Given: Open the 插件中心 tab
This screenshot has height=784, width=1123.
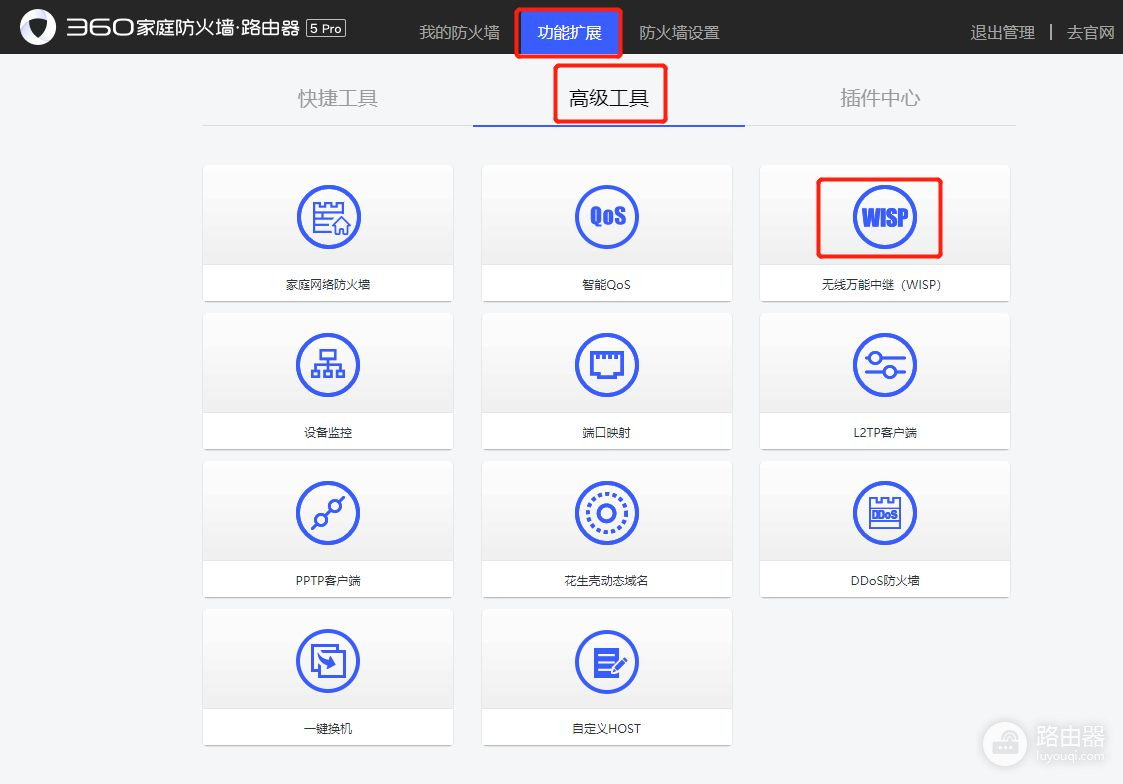Looking at the screenshot, I should click(x=880, y=98).
